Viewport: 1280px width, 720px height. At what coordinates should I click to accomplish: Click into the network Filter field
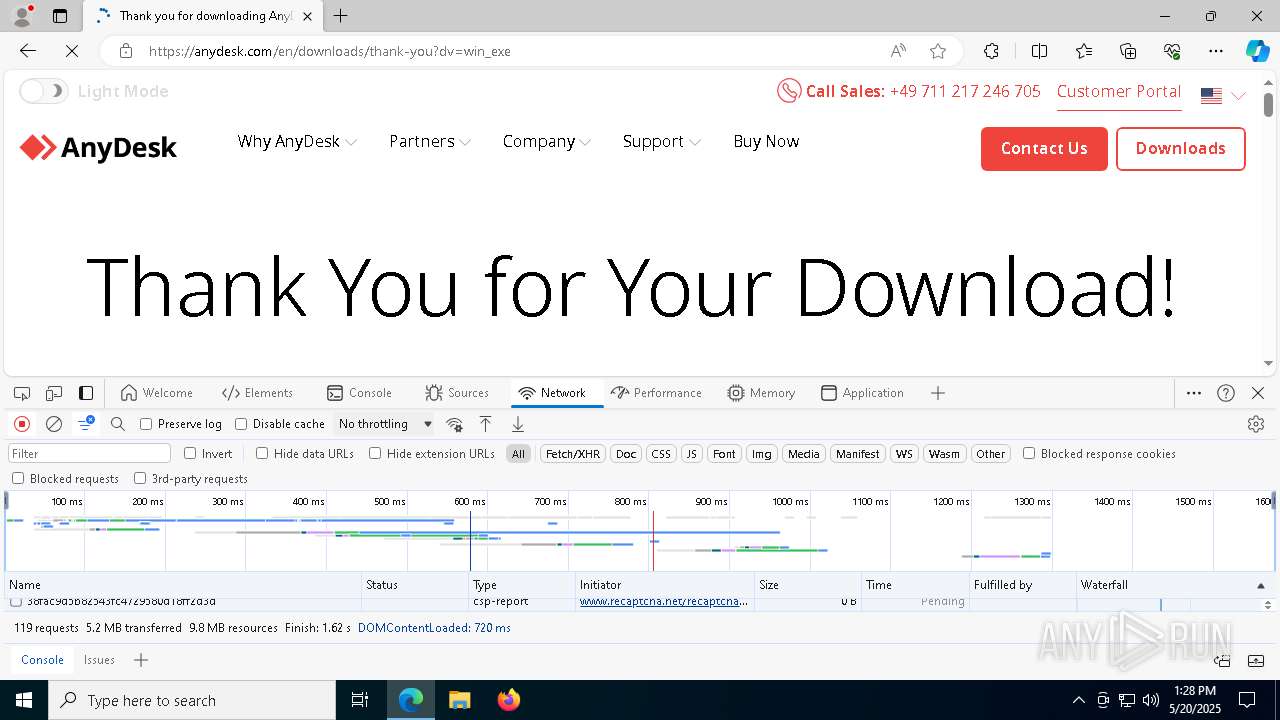coord(90,453)
